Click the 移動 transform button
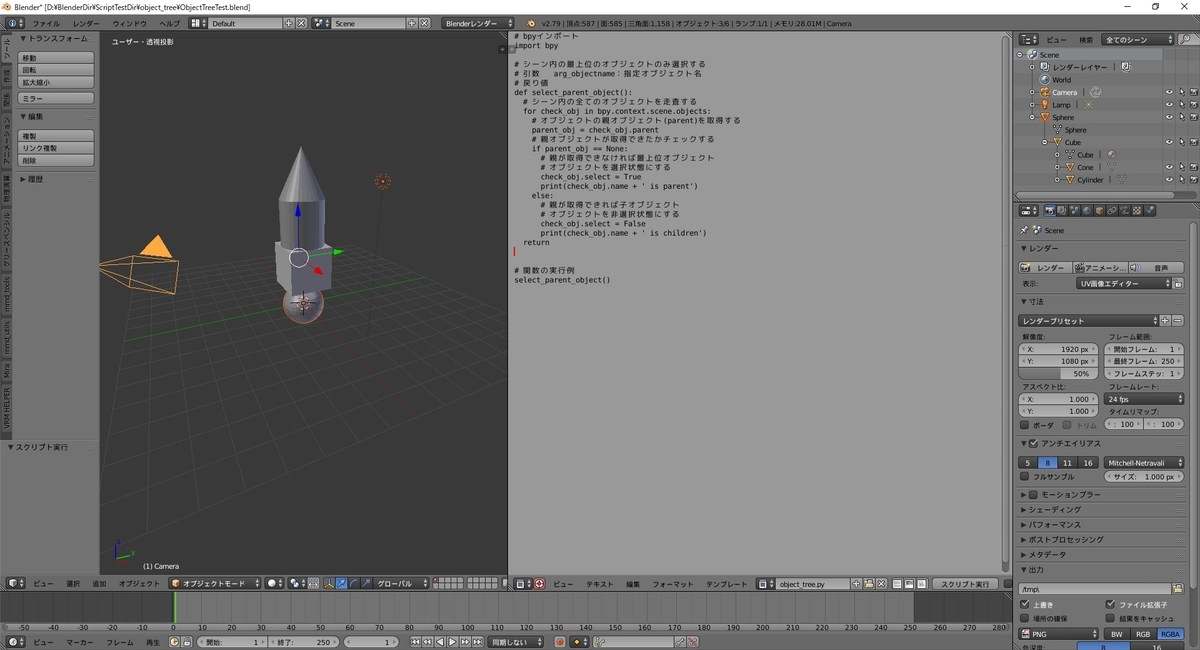This screenshot has height=650, width=1200. tap(57, 58)
